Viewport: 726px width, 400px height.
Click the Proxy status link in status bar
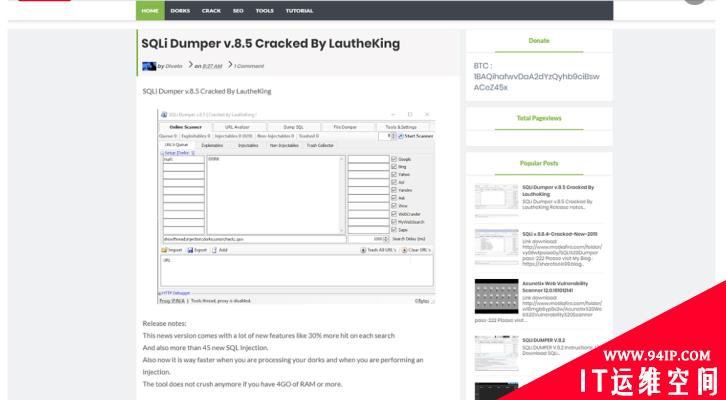click(172, 301)
